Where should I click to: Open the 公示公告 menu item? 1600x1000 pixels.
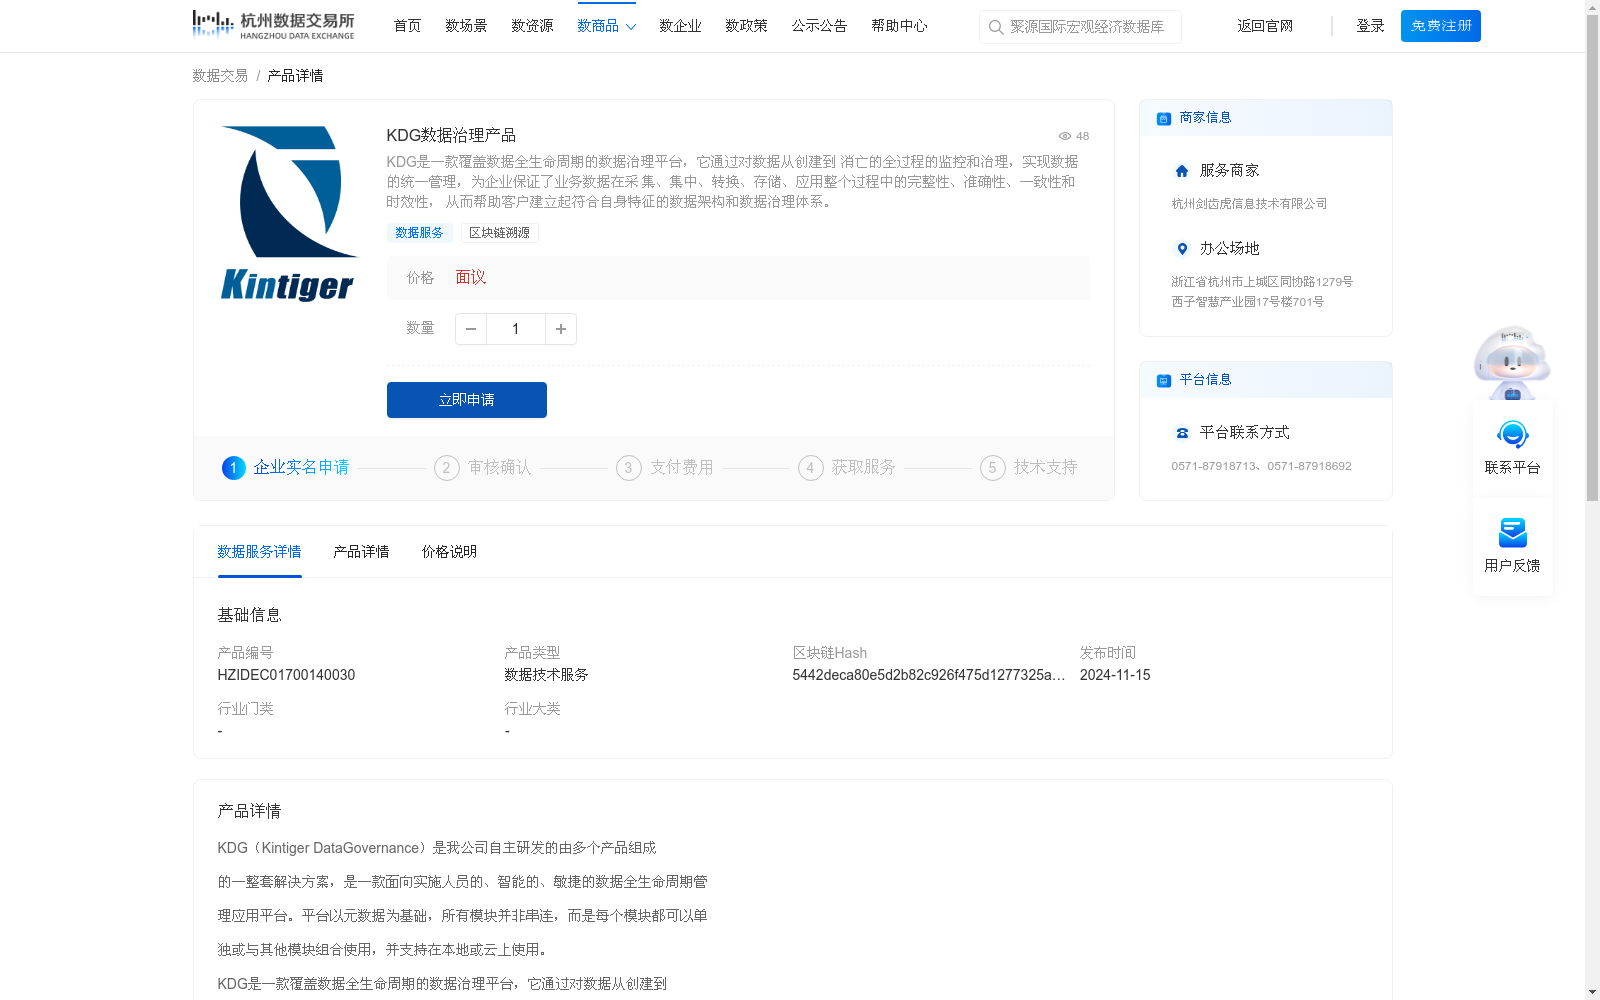(x=819, y=26)
